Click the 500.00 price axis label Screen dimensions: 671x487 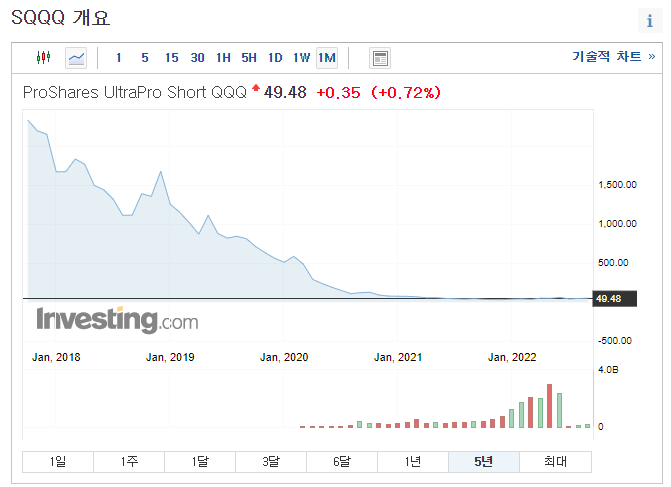click(613, 263)
